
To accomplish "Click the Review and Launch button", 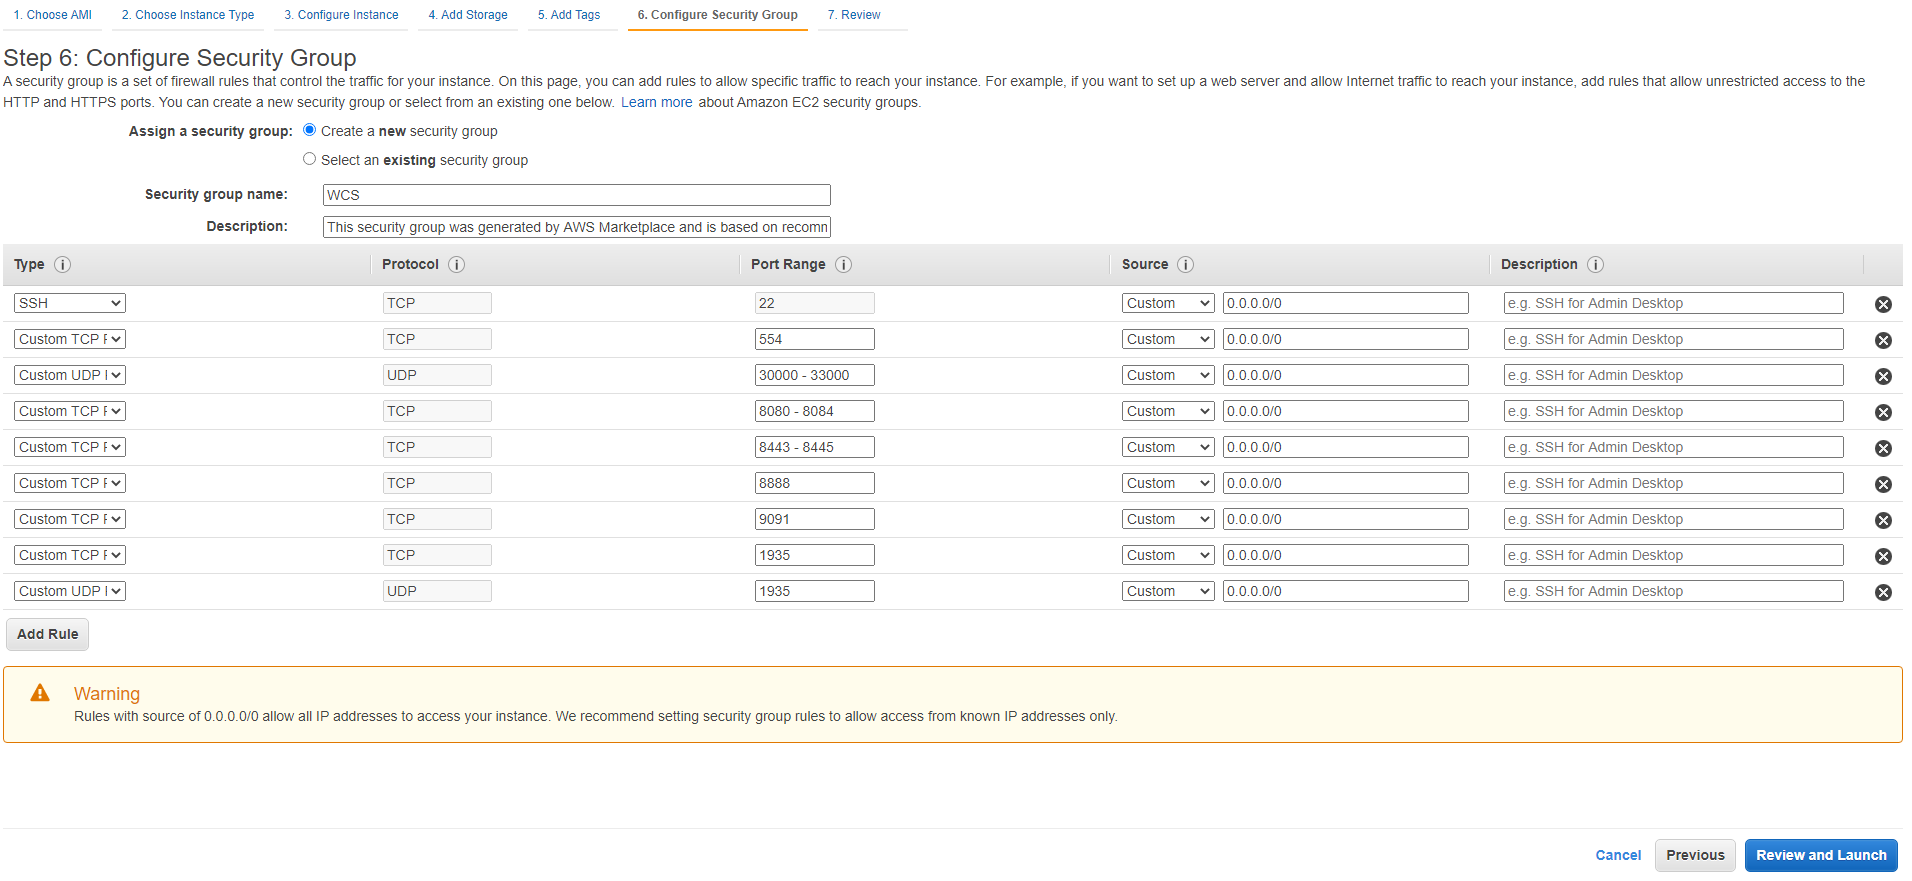I will click(x=1820, y=855).
